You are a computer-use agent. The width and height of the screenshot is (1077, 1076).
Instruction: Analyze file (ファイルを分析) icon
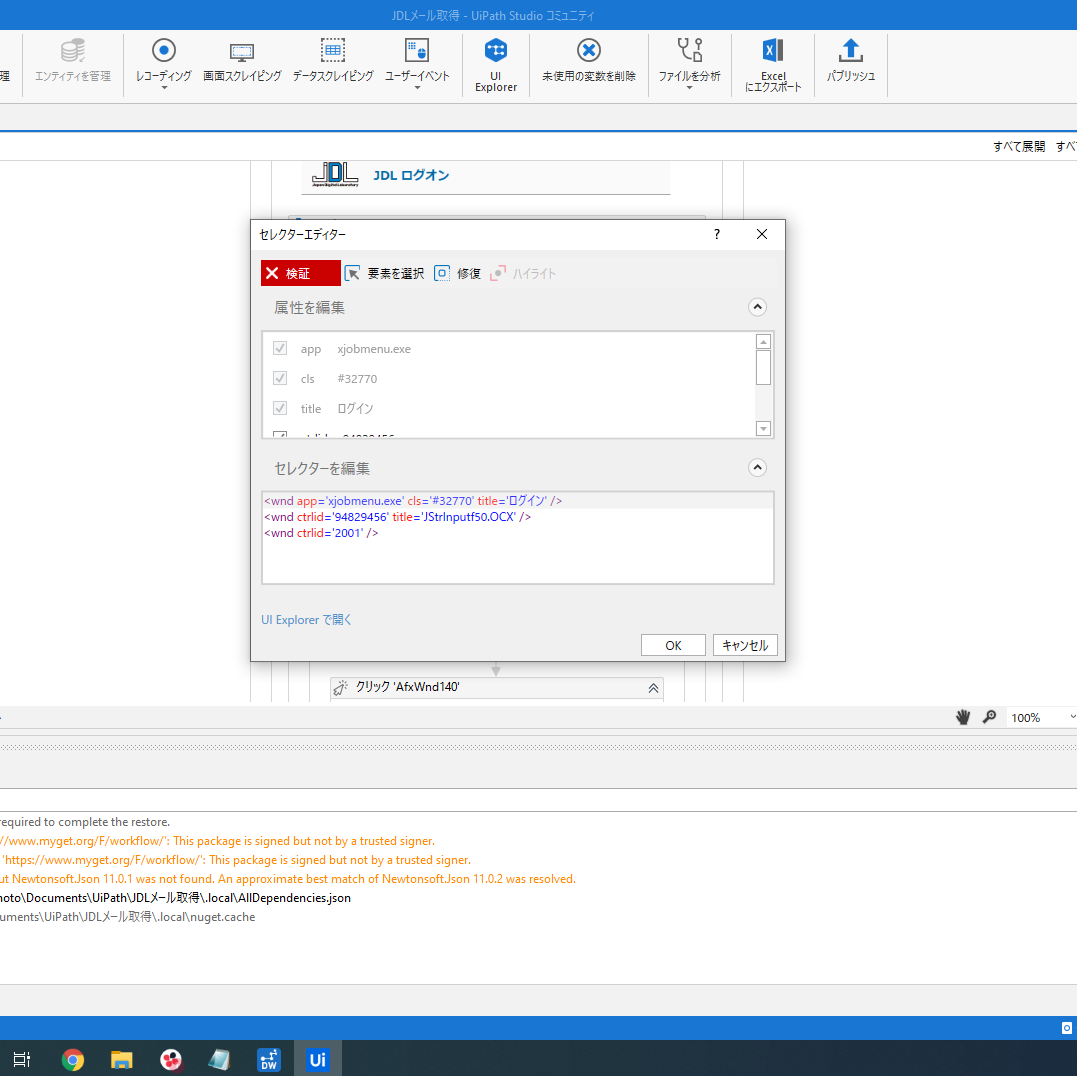tap(690, 50)
